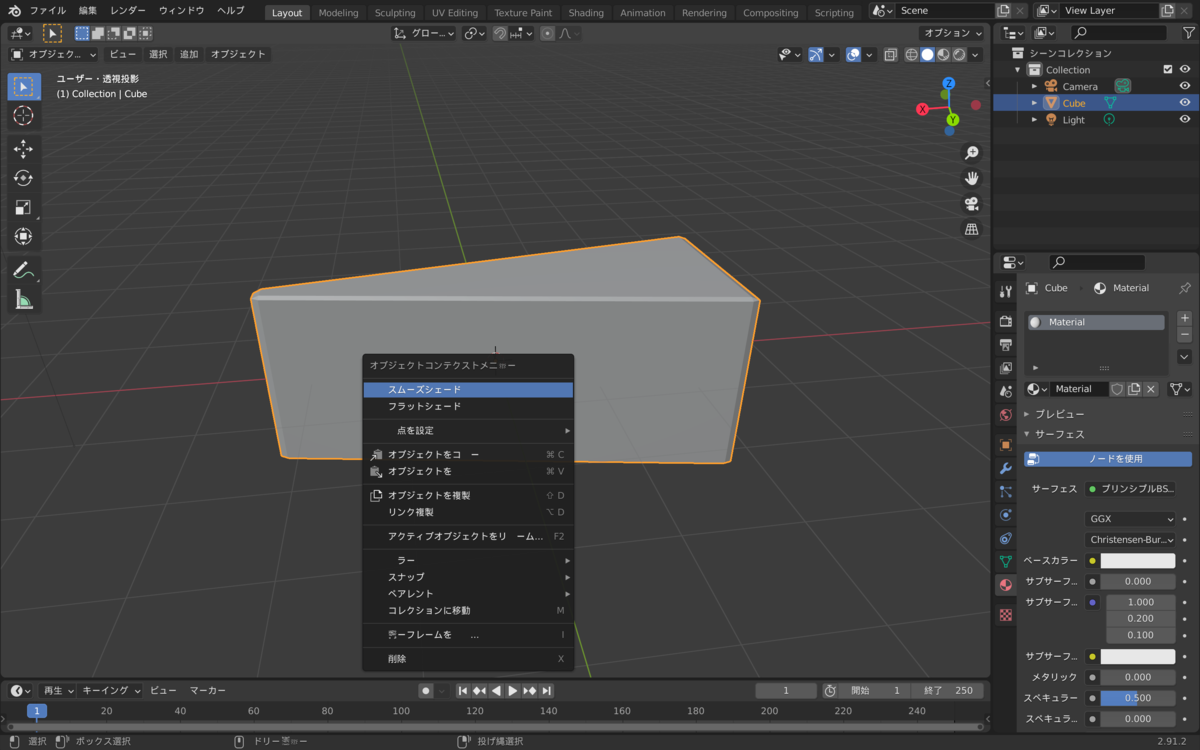The width and height of the screenshot is (1200, 750).
Task: Open the キーイング keying dropdown
Action: [111, 691]
